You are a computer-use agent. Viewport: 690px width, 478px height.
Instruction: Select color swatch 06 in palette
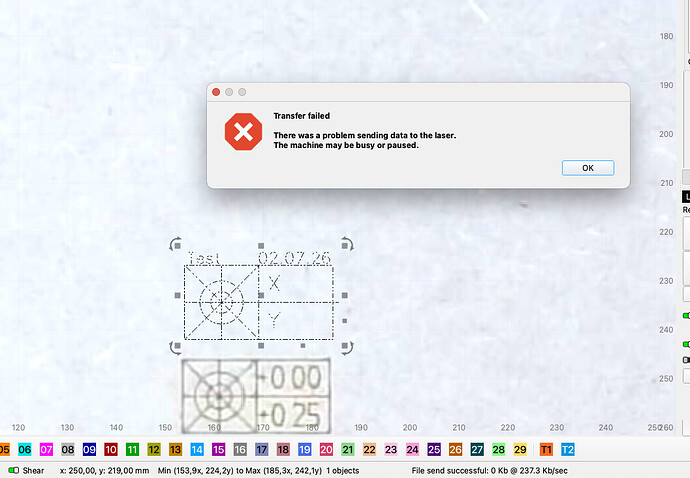(25, 449)
